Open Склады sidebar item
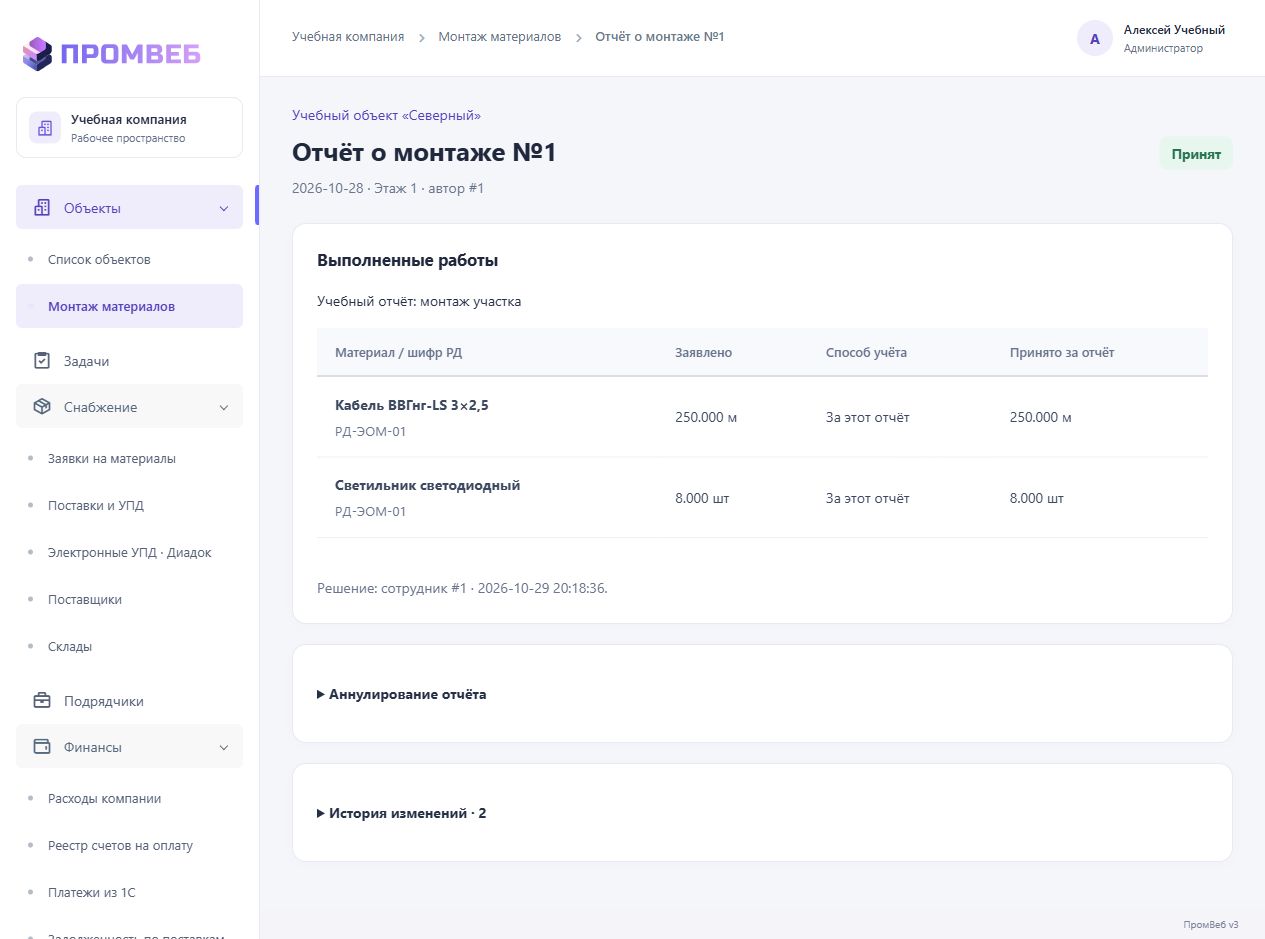This screenshot has width=1265, height=939. pos(70,646)
